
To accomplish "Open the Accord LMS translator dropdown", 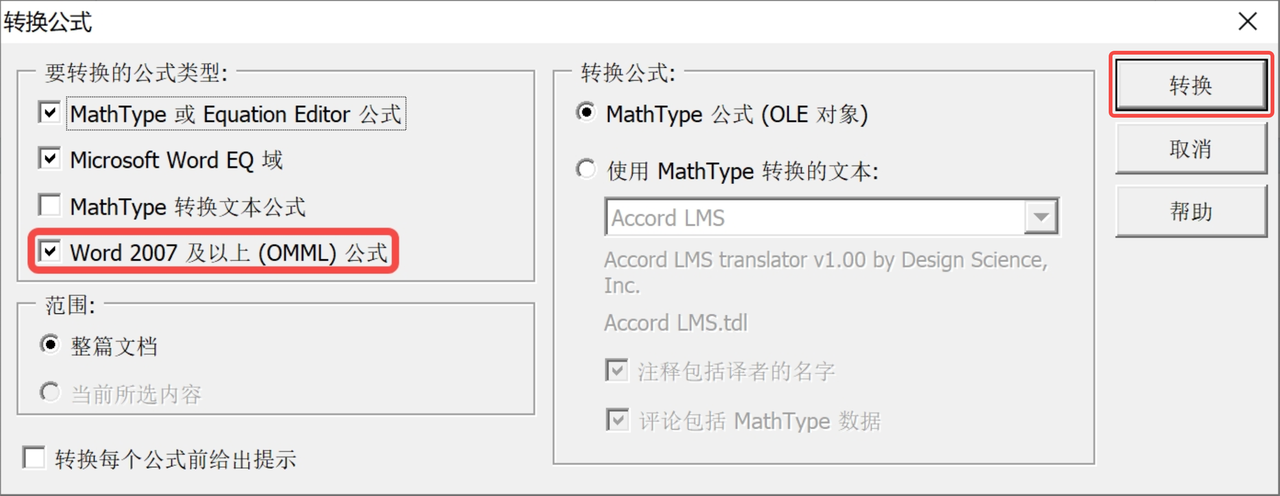I will (x=1042, y=217).
